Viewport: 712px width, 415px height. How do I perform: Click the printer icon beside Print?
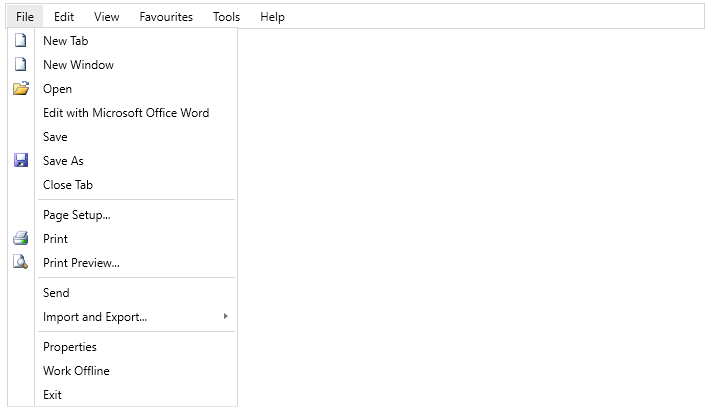20,238
